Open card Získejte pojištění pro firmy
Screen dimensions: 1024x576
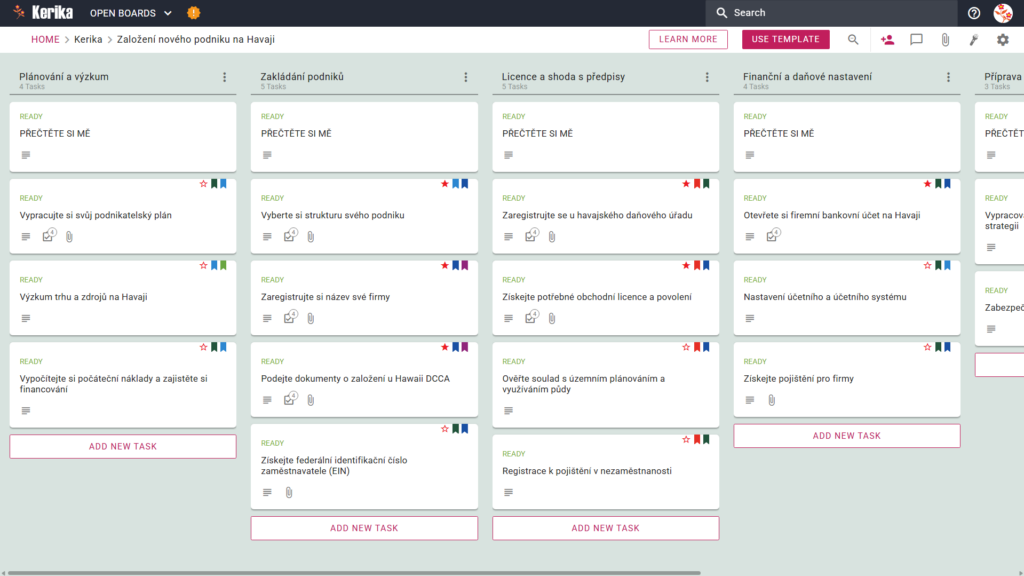pos(846,379)
